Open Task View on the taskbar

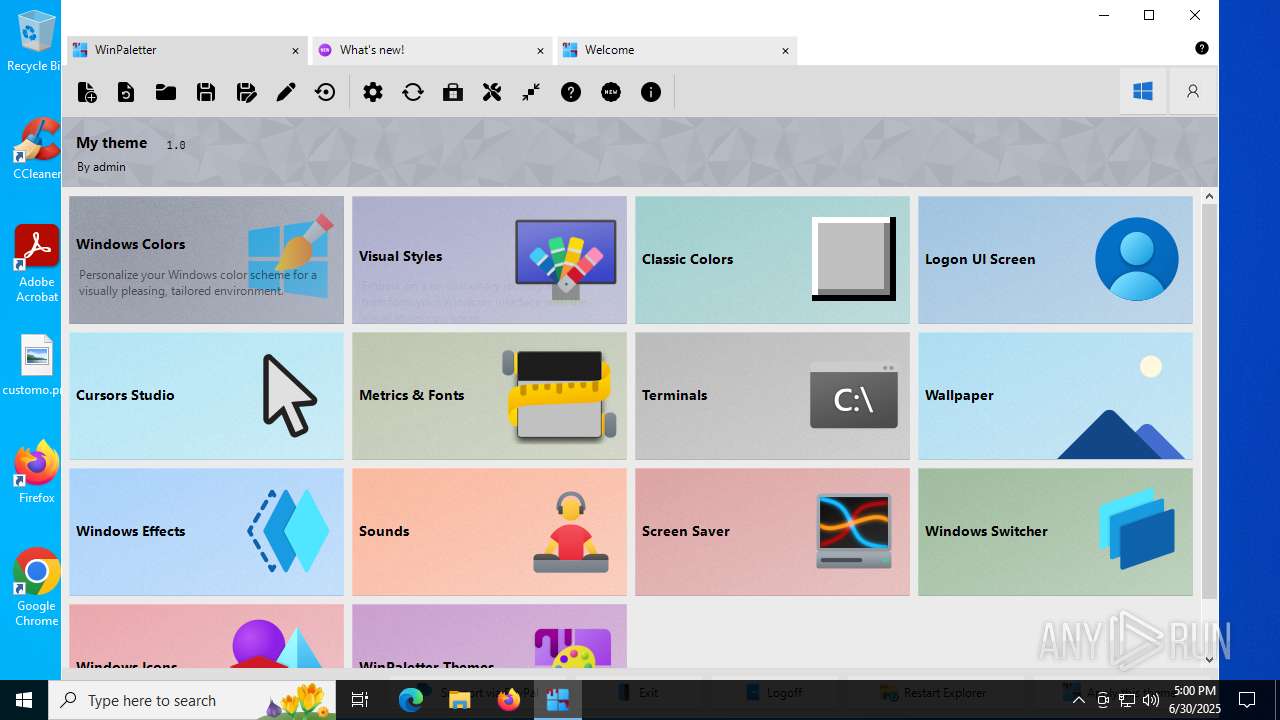361,700
